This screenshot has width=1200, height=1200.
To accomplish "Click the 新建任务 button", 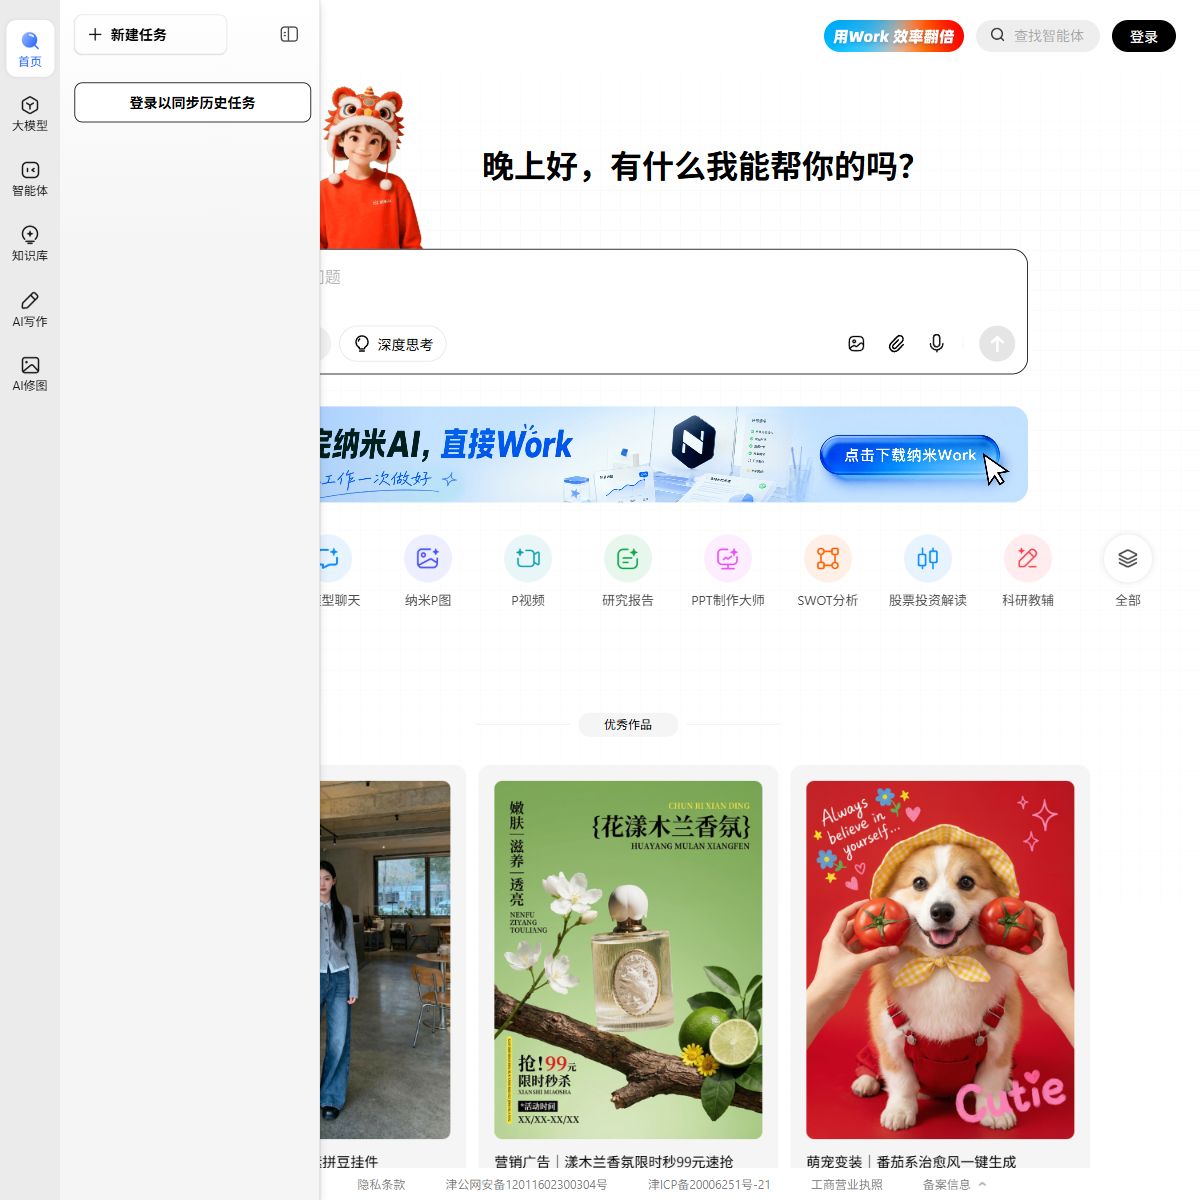I will (150, 34).
